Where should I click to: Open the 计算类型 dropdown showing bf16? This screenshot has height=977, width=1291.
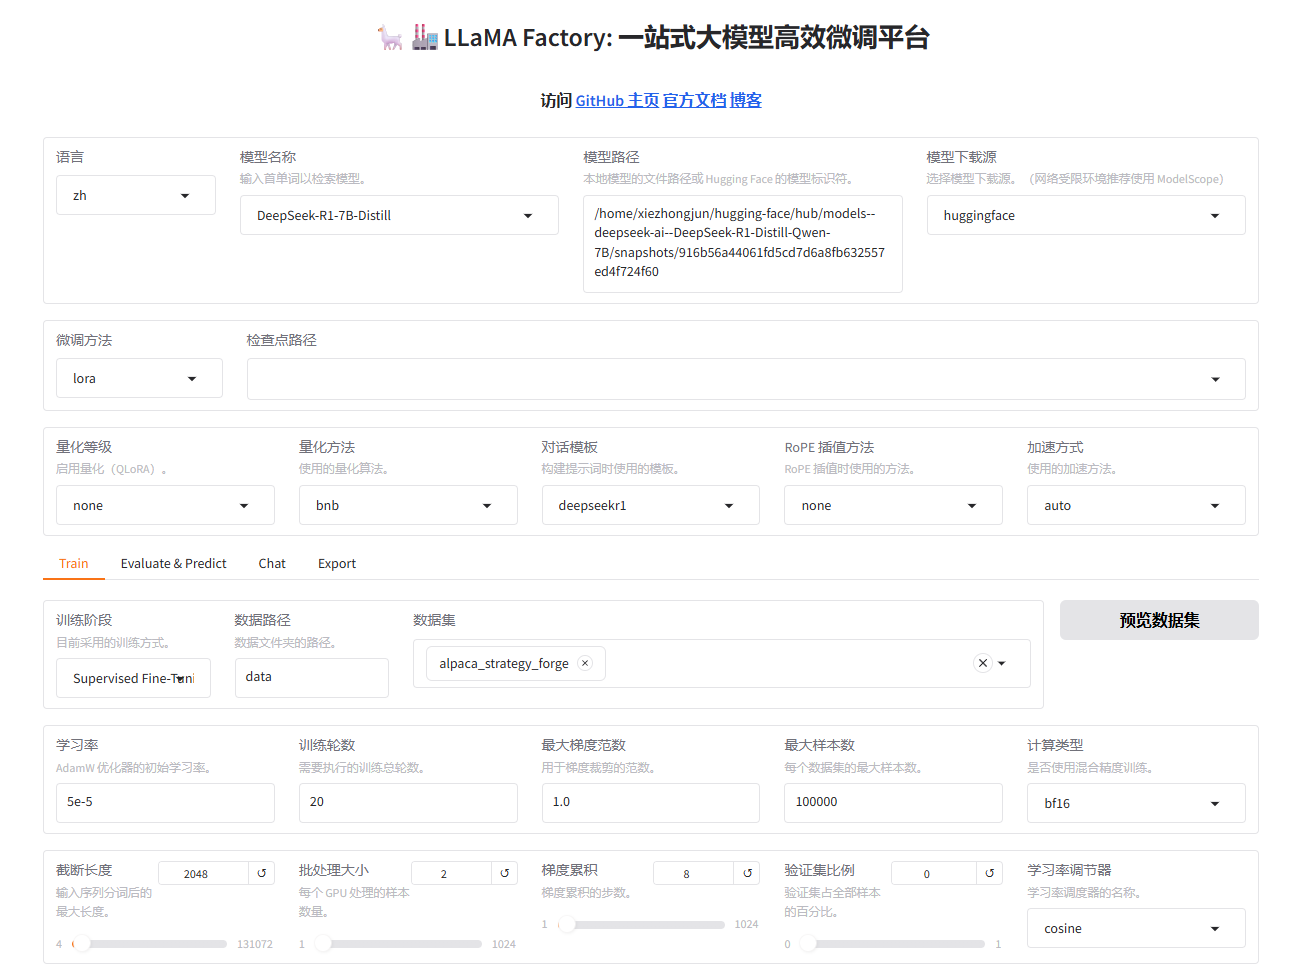(x=1136, y=803)
